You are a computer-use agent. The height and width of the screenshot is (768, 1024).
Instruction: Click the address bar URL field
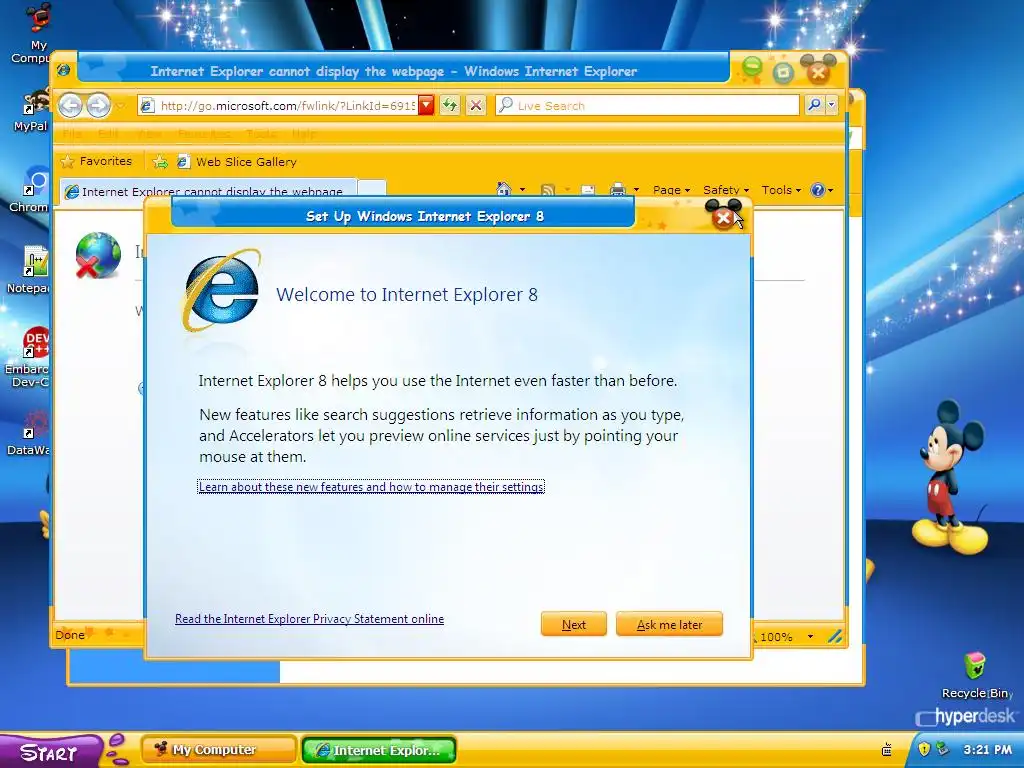point(280,105)
